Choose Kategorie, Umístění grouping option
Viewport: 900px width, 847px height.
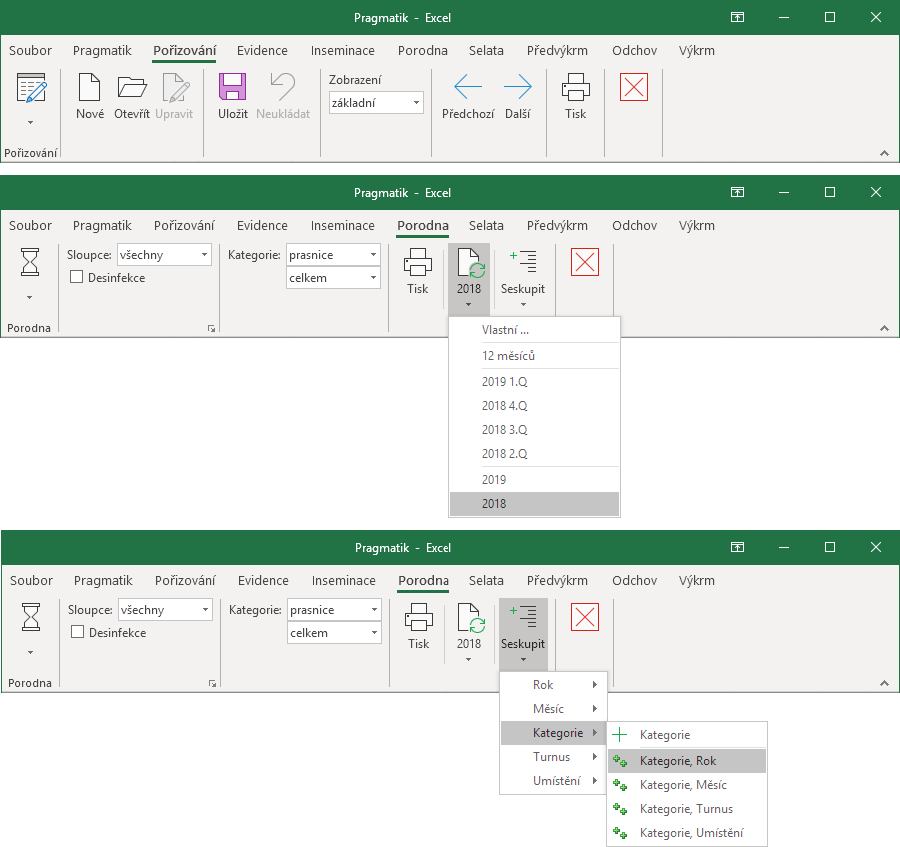coord(687,833)
